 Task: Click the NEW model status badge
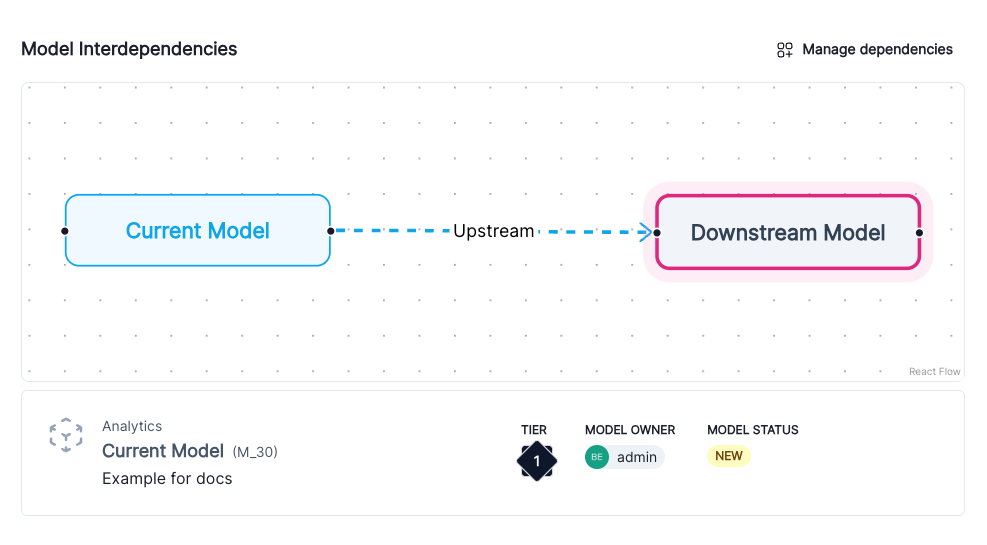coord(728,456)
